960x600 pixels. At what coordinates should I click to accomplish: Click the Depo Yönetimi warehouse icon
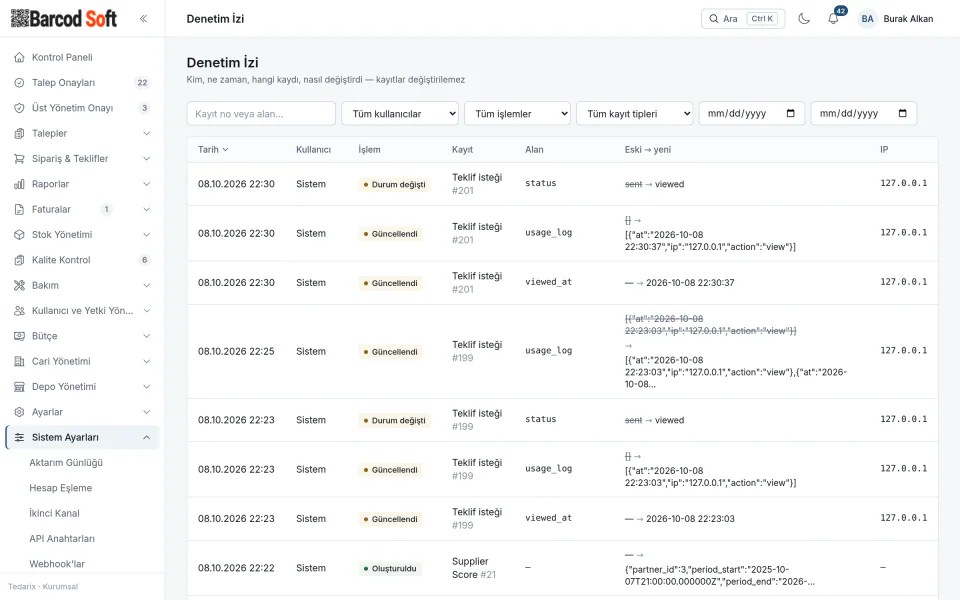20,387
